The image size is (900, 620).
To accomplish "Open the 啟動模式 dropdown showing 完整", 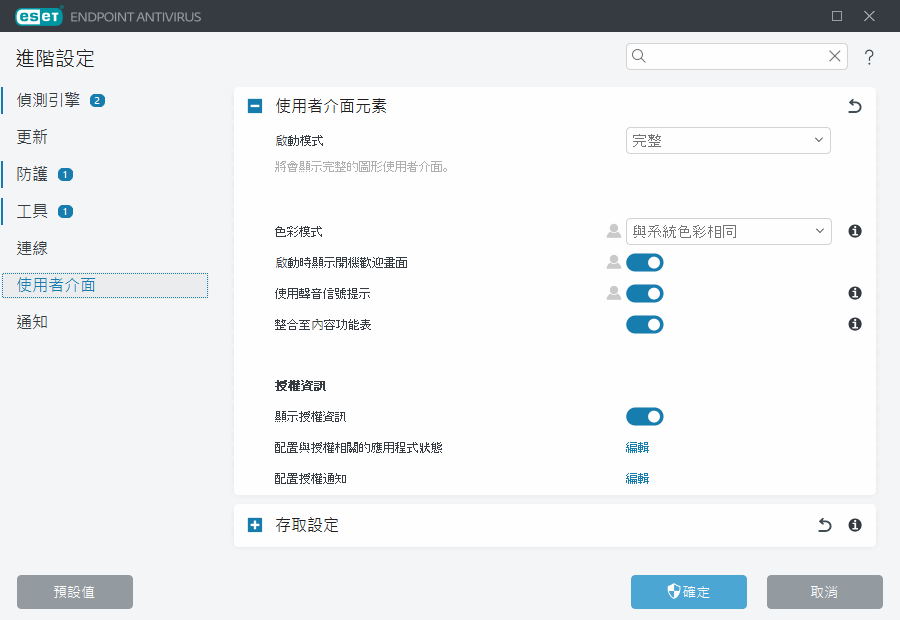I will click(x=727, y=141).
